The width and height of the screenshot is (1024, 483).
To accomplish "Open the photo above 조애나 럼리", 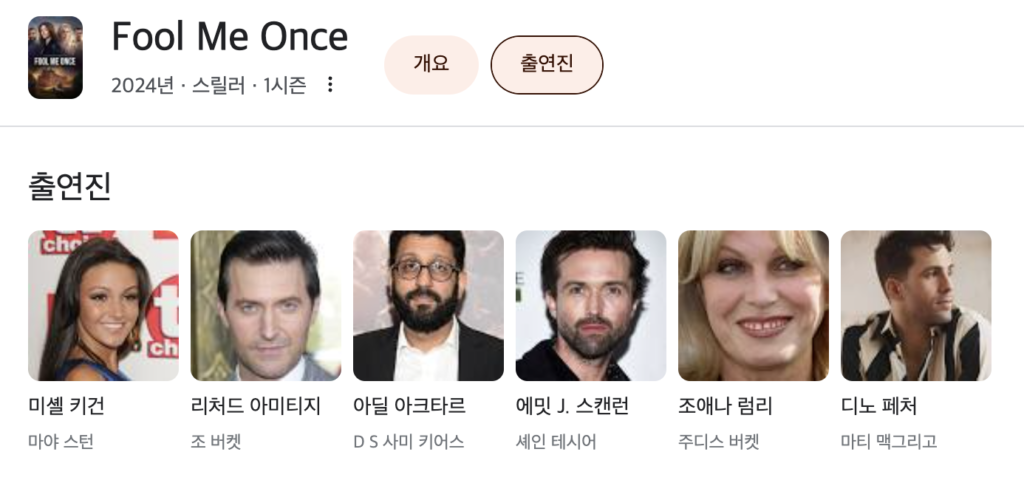I will (753, 305).
